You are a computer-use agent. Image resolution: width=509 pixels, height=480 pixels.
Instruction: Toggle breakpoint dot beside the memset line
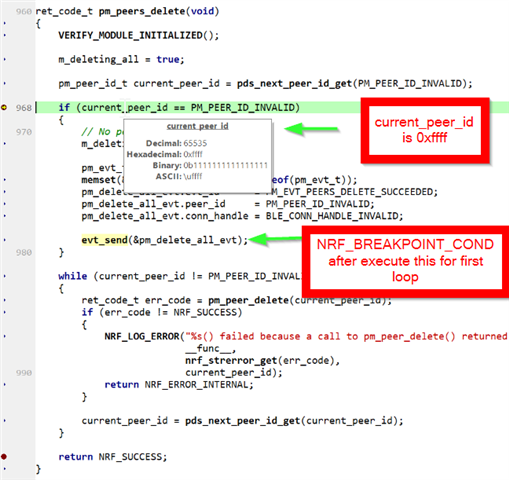coord(5,180)
